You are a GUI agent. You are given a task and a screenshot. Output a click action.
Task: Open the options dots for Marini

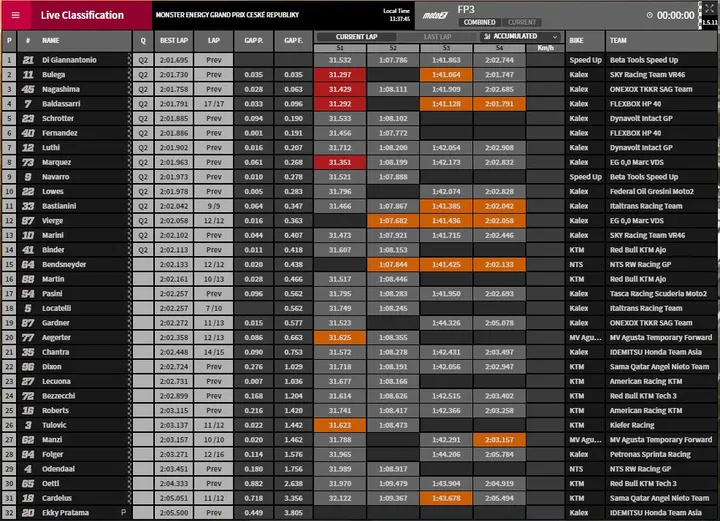129,235
